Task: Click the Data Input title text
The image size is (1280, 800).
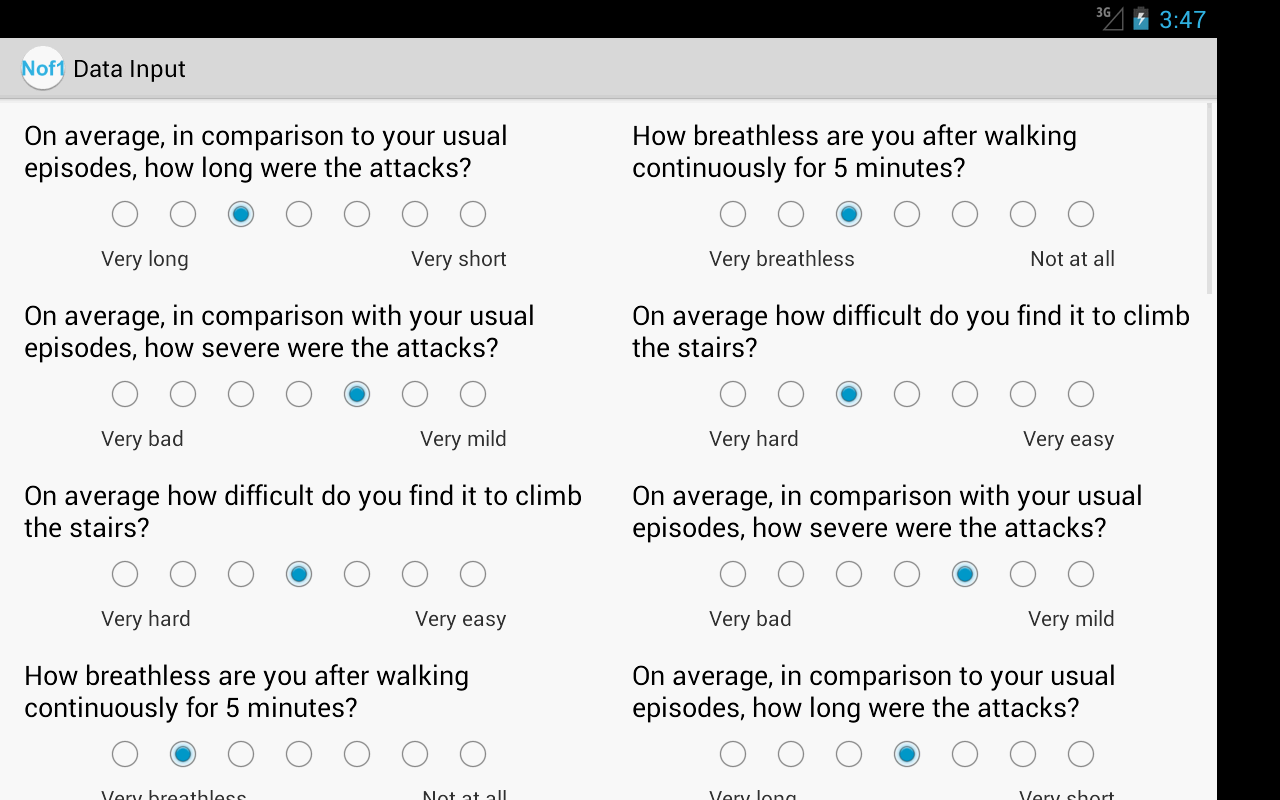Action: 130,69
